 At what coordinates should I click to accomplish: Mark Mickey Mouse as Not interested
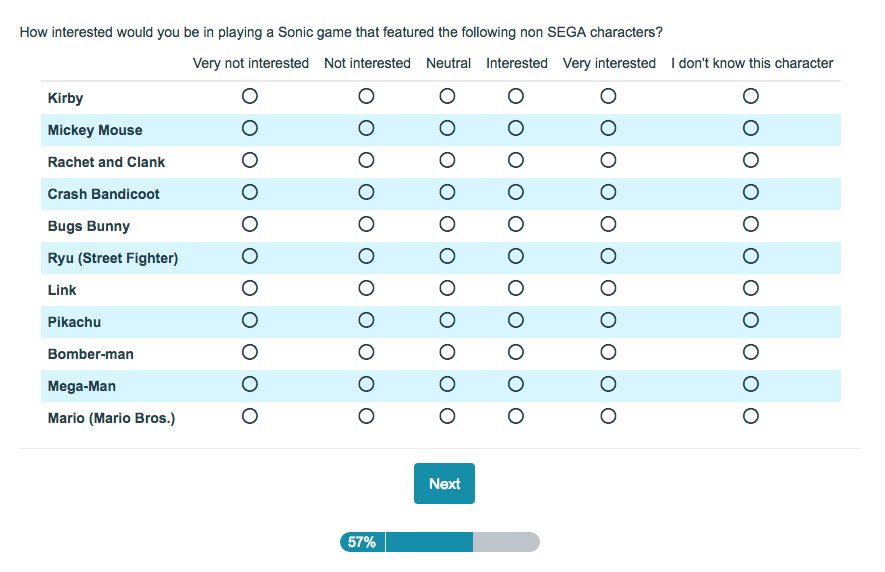click(x=366, y=128)
